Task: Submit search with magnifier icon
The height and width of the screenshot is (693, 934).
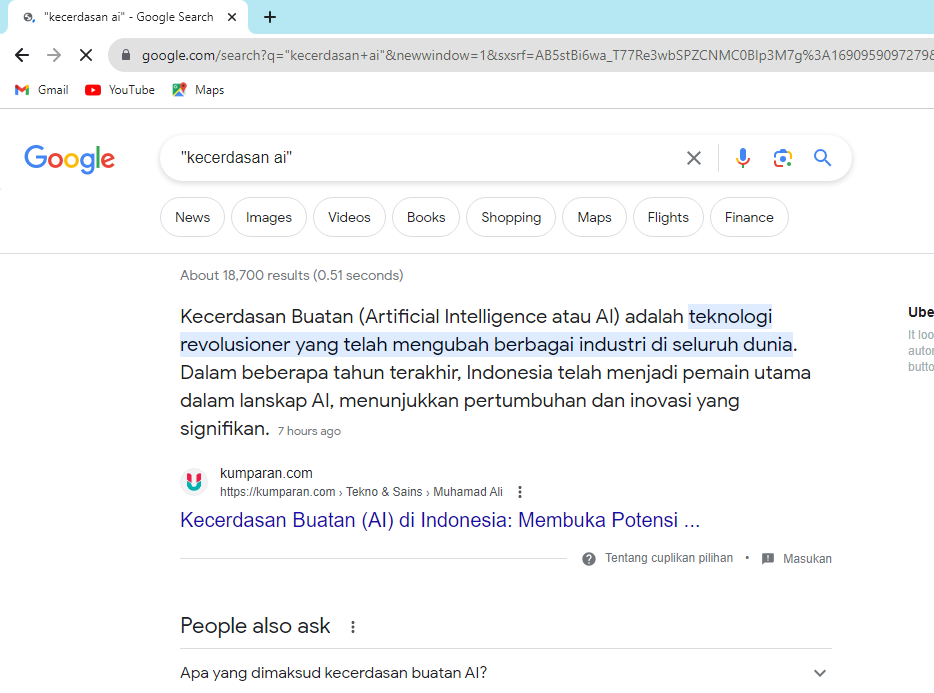Action: click(x=823, y=158)
